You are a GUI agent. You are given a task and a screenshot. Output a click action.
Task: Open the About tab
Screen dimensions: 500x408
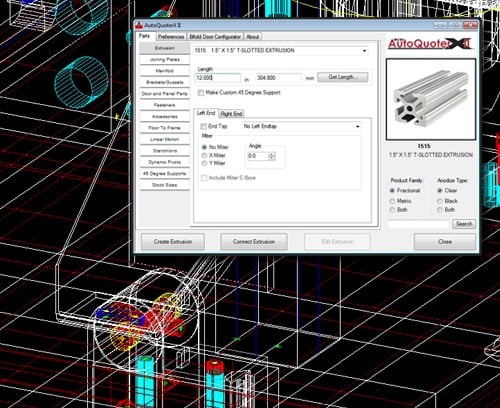coord(253,37)
